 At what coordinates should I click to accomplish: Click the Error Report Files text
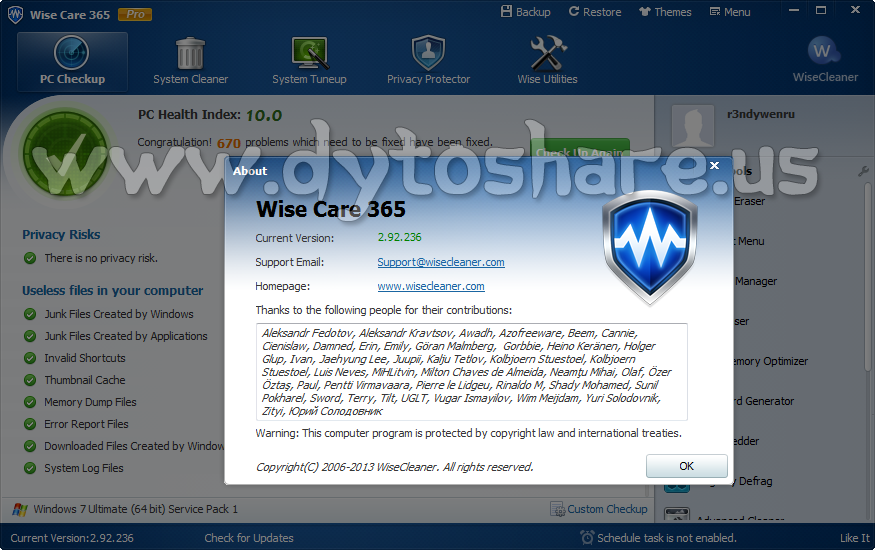click(86, 424)
